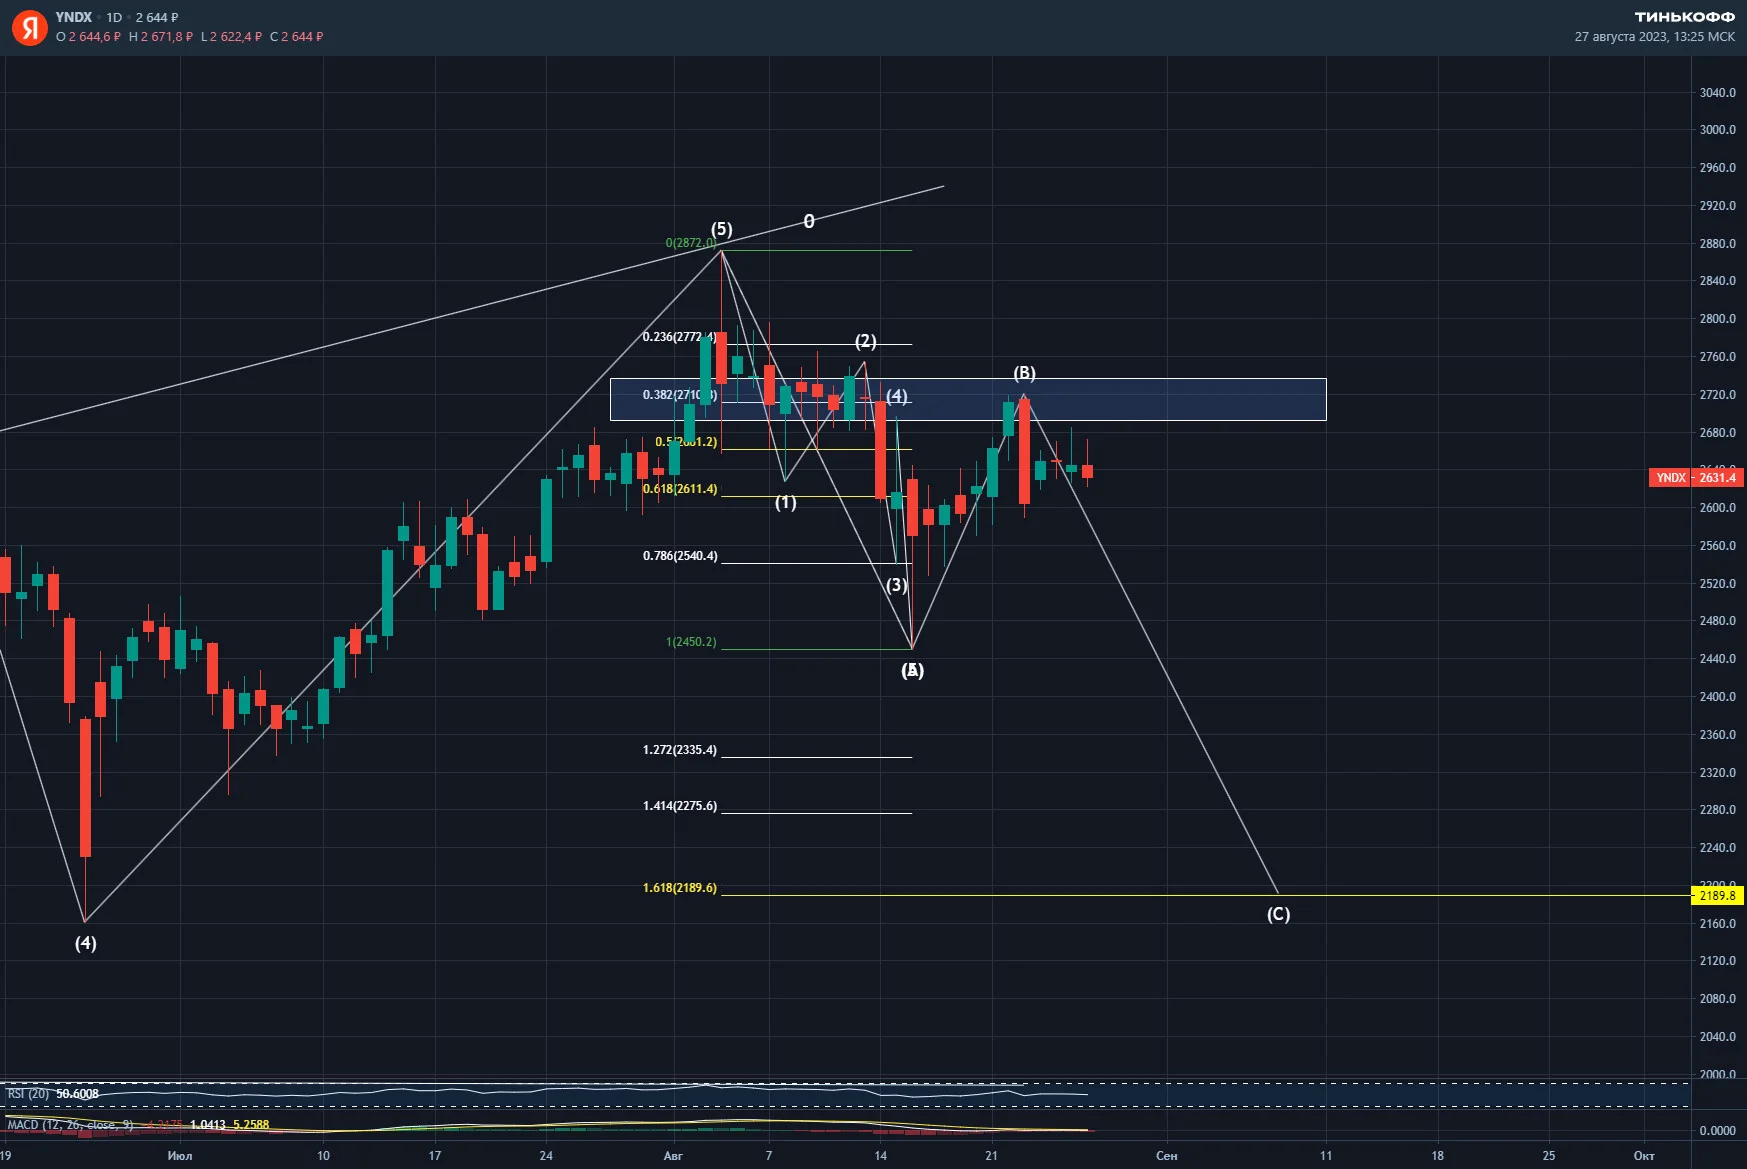Click the (4) label at the chart low

pyautogui.click(x=85, y=943)
